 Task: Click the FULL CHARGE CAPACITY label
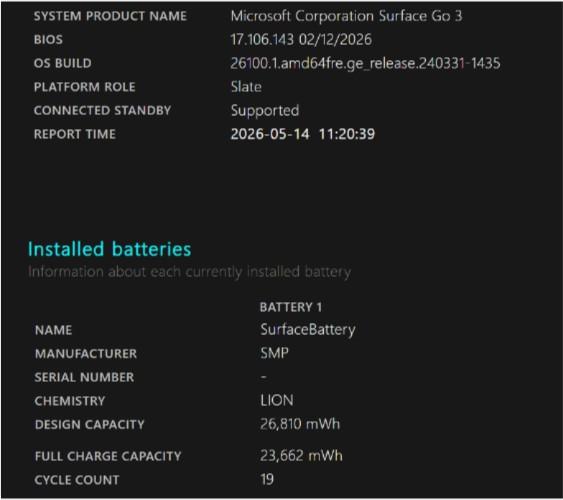(x=108, y=456)
